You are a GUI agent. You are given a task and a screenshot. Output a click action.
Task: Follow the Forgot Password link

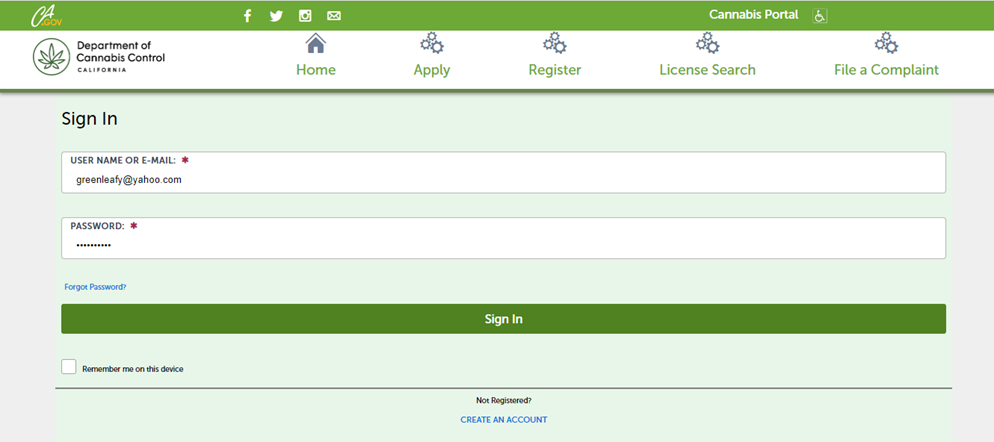95,287
